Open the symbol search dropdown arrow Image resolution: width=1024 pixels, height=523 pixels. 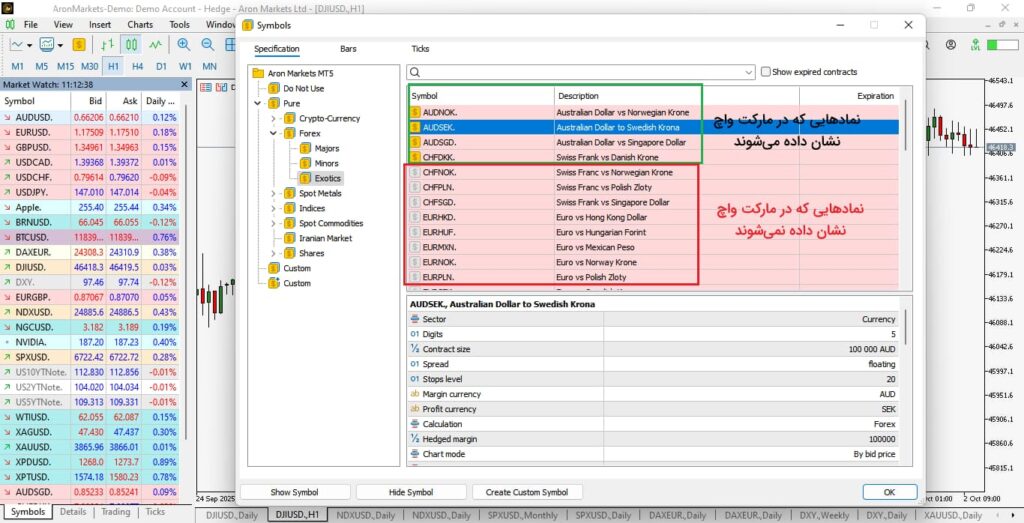pyautogui.click(x=748, y=72)
